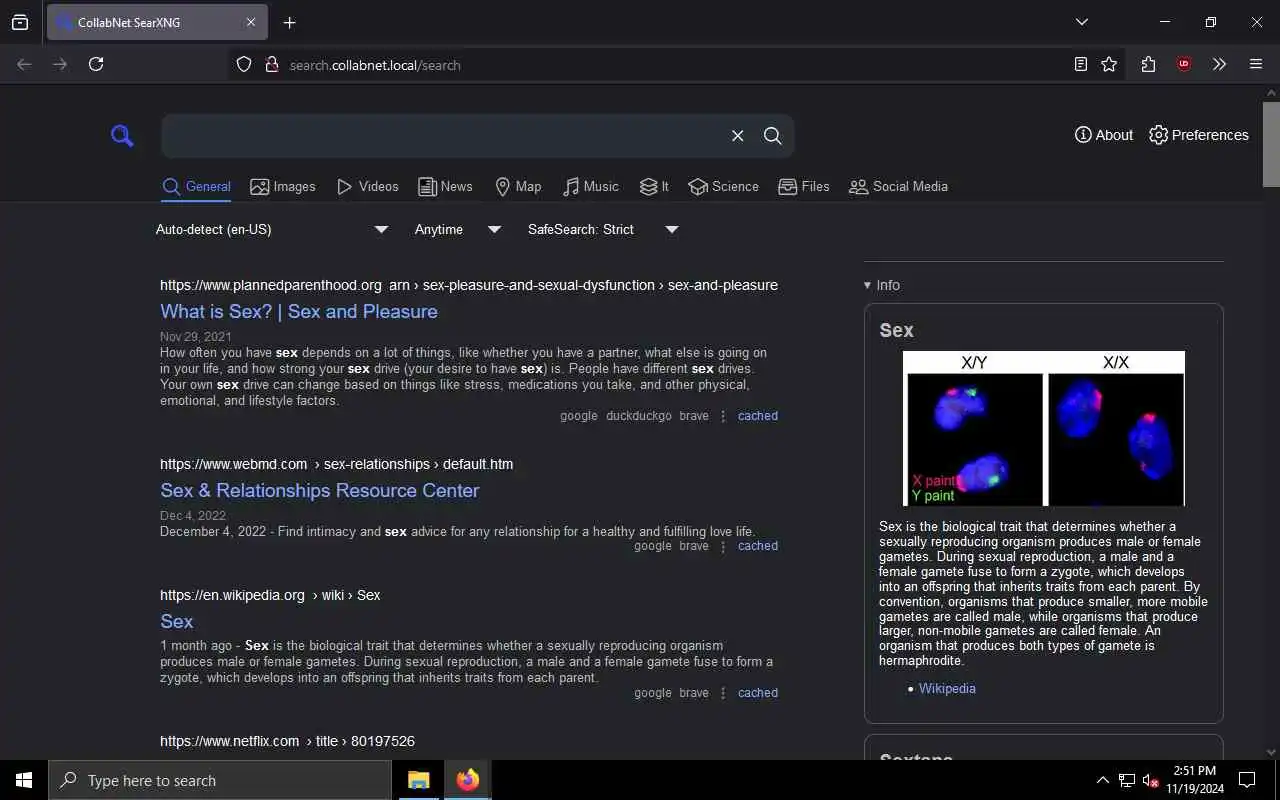Submit search with magnifier button
Screen dimensions: 1280x800
(x=772, y=136)
